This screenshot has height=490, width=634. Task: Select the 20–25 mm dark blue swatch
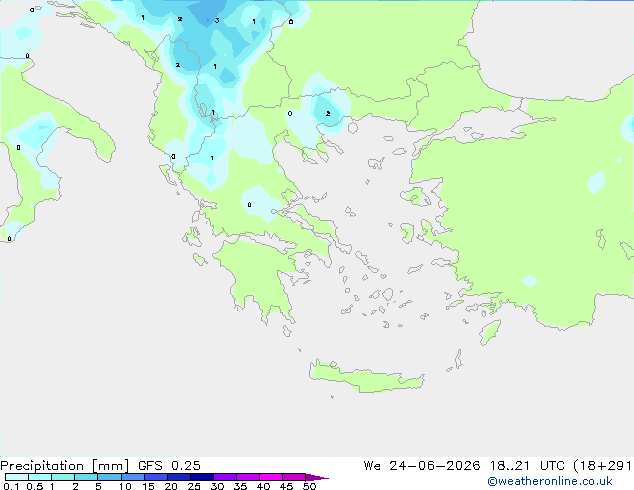[178, 477]
